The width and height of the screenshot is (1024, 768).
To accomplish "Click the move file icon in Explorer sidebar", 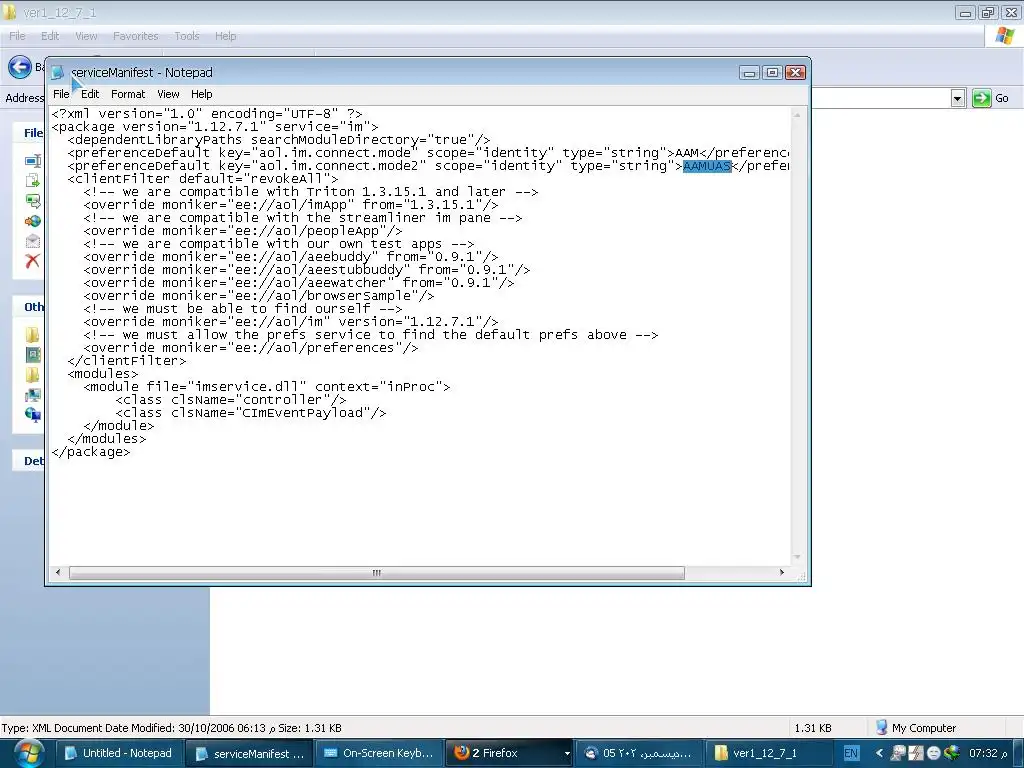I will coord(33,181).
